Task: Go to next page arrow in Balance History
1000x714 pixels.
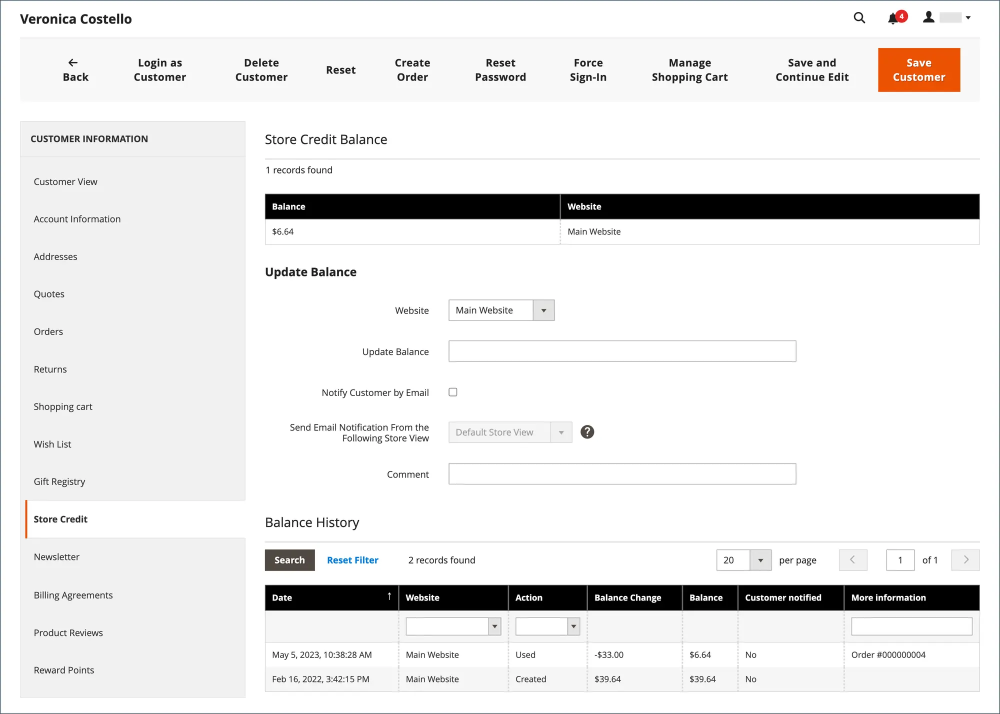Action: (965, 560)
